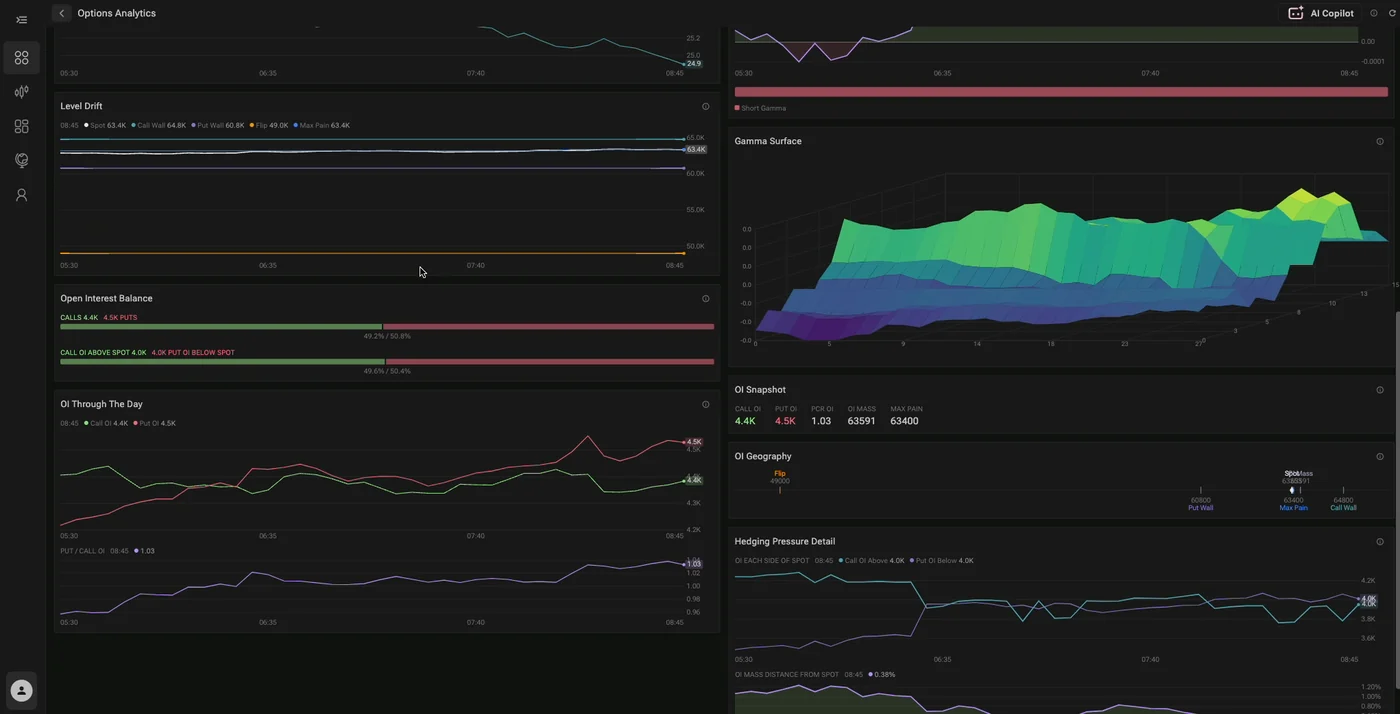Click the PUT / CALL OI 1.03 label
This screenshot has width=1400, height=714.
point(107,551)
